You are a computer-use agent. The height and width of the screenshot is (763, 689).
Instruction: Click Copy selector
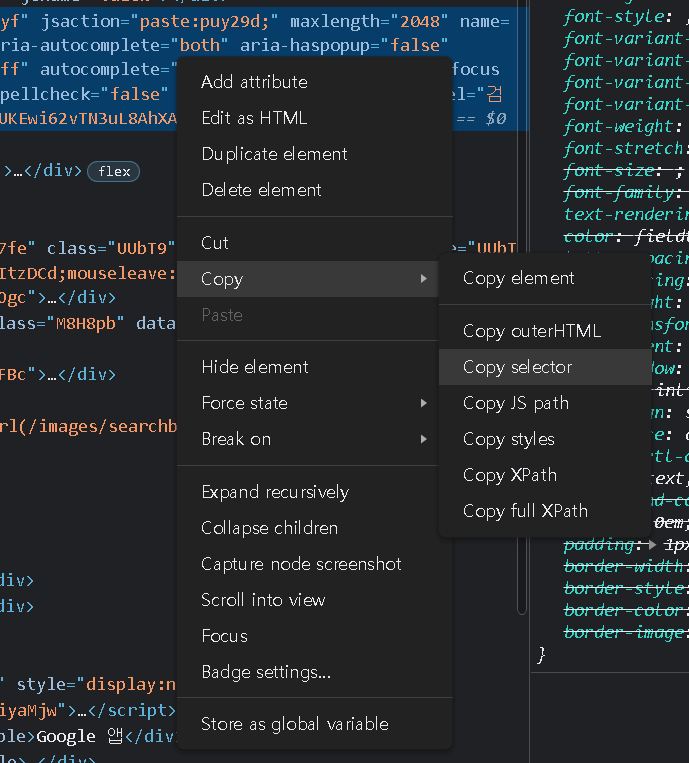click(x=545, y=367)
